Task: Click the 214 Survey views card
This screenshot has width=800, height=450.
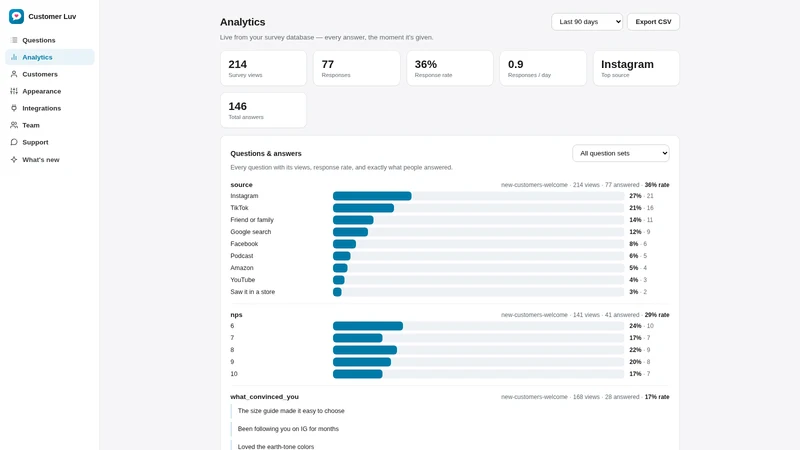Action: pyautogui.click(x=263, y=68)
